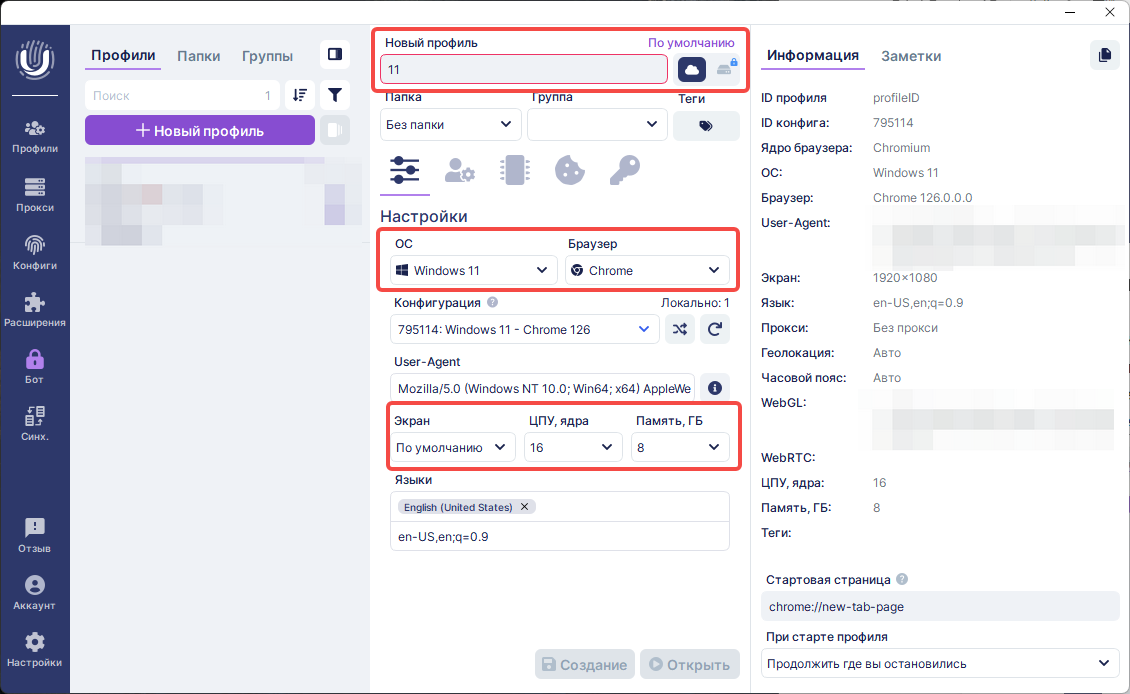Expand the OS dropdown showing Windows 11
Viewport: 1130px width, 694px height.
coord(474,270)
